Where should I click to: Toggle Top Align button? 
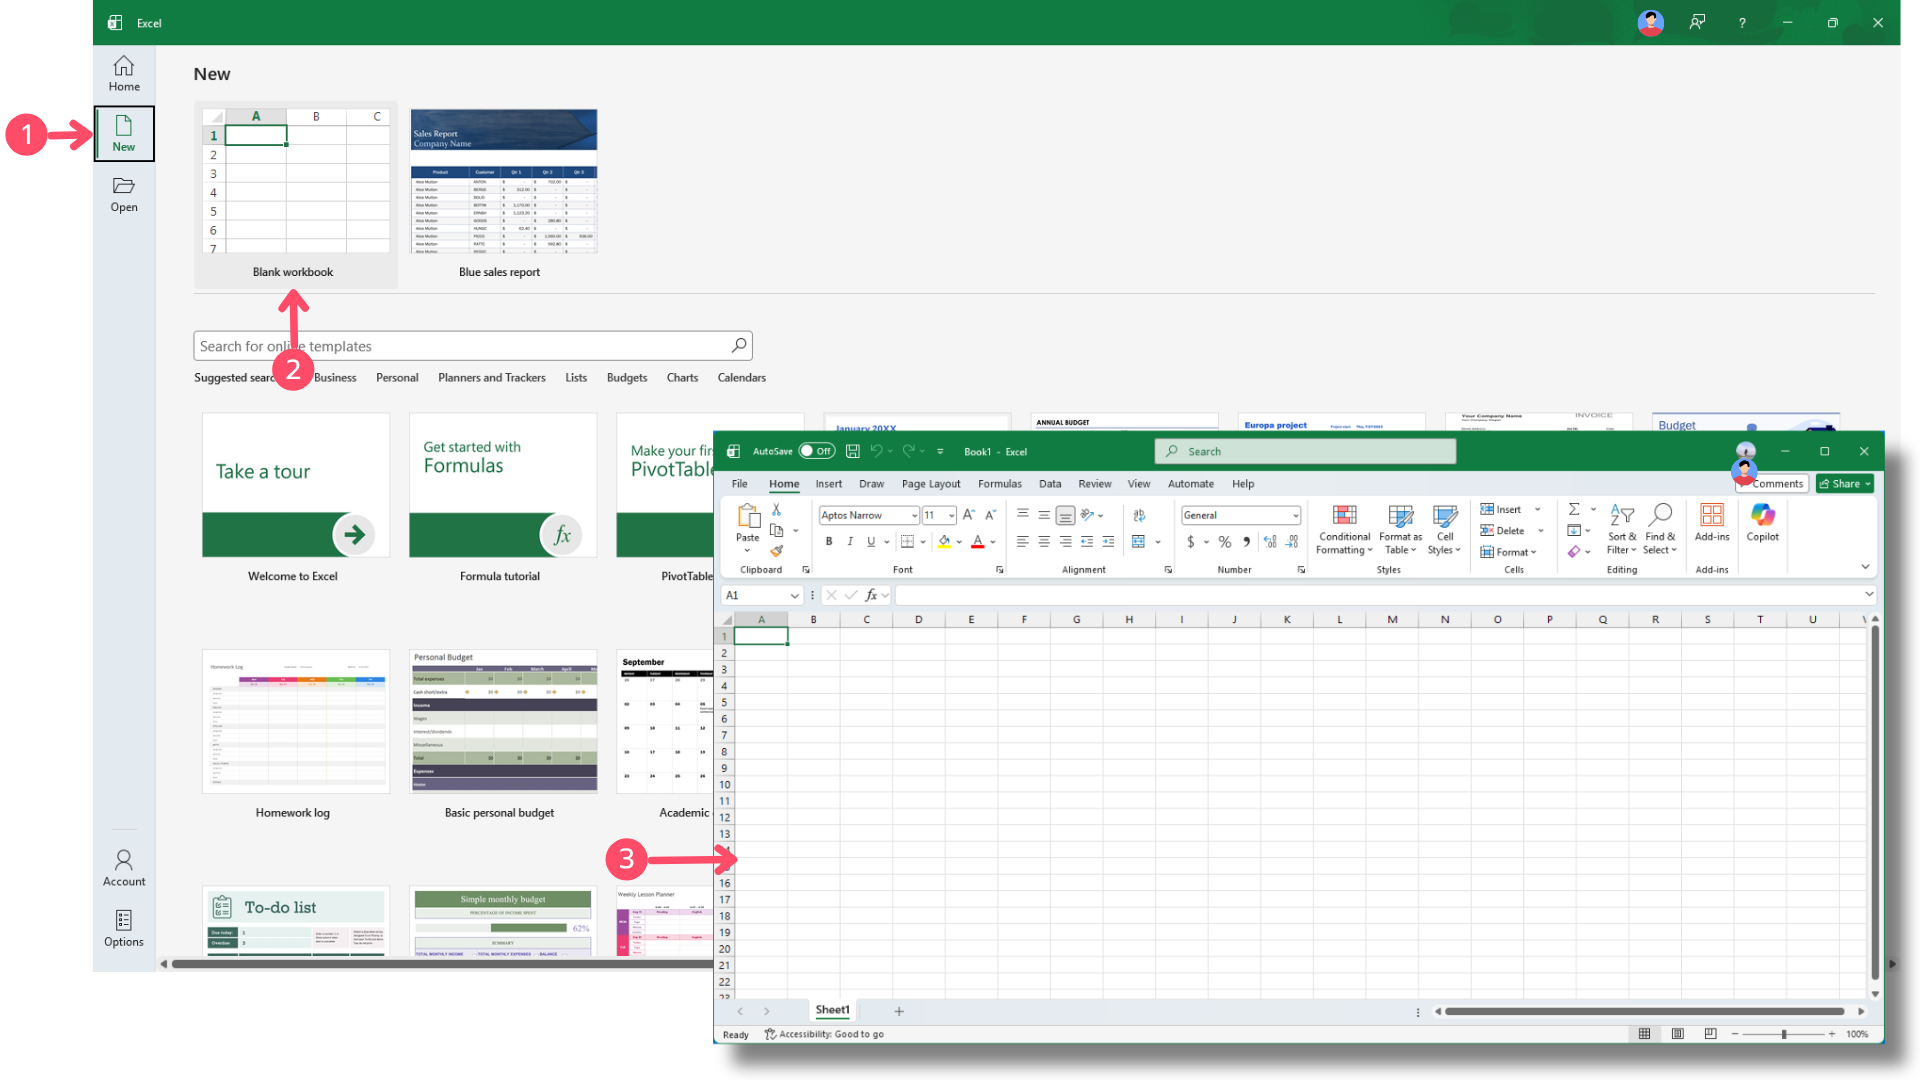[1022, 515]
